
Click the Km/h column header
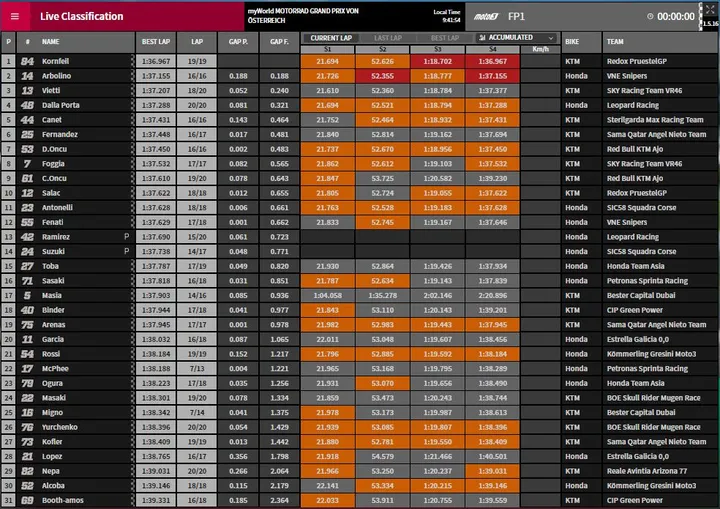(x=540, y=49)
